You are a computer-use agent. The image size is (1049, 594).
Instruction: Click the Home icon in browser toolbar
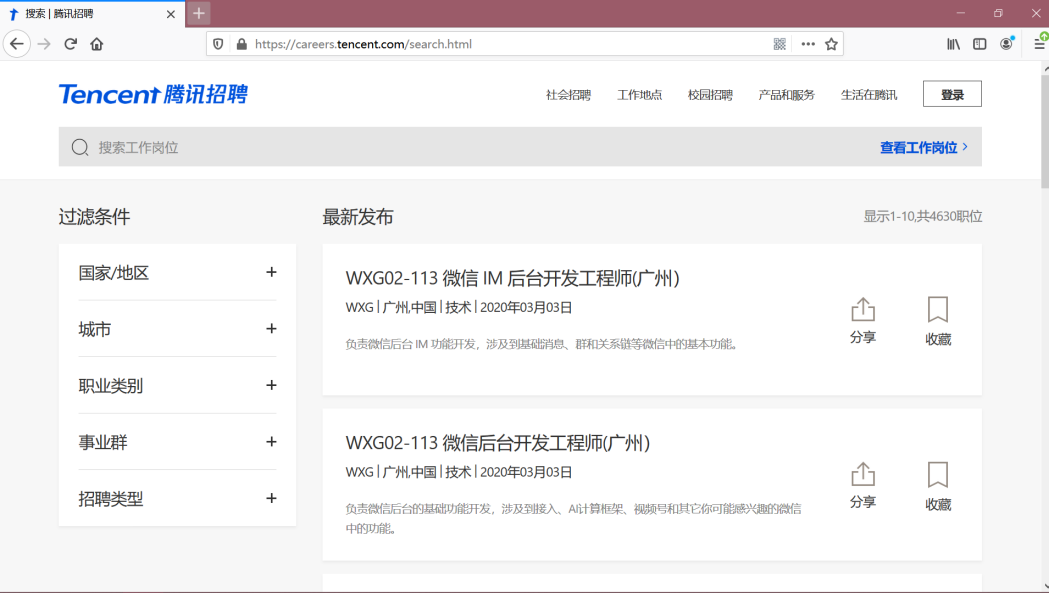pos(95,43)
